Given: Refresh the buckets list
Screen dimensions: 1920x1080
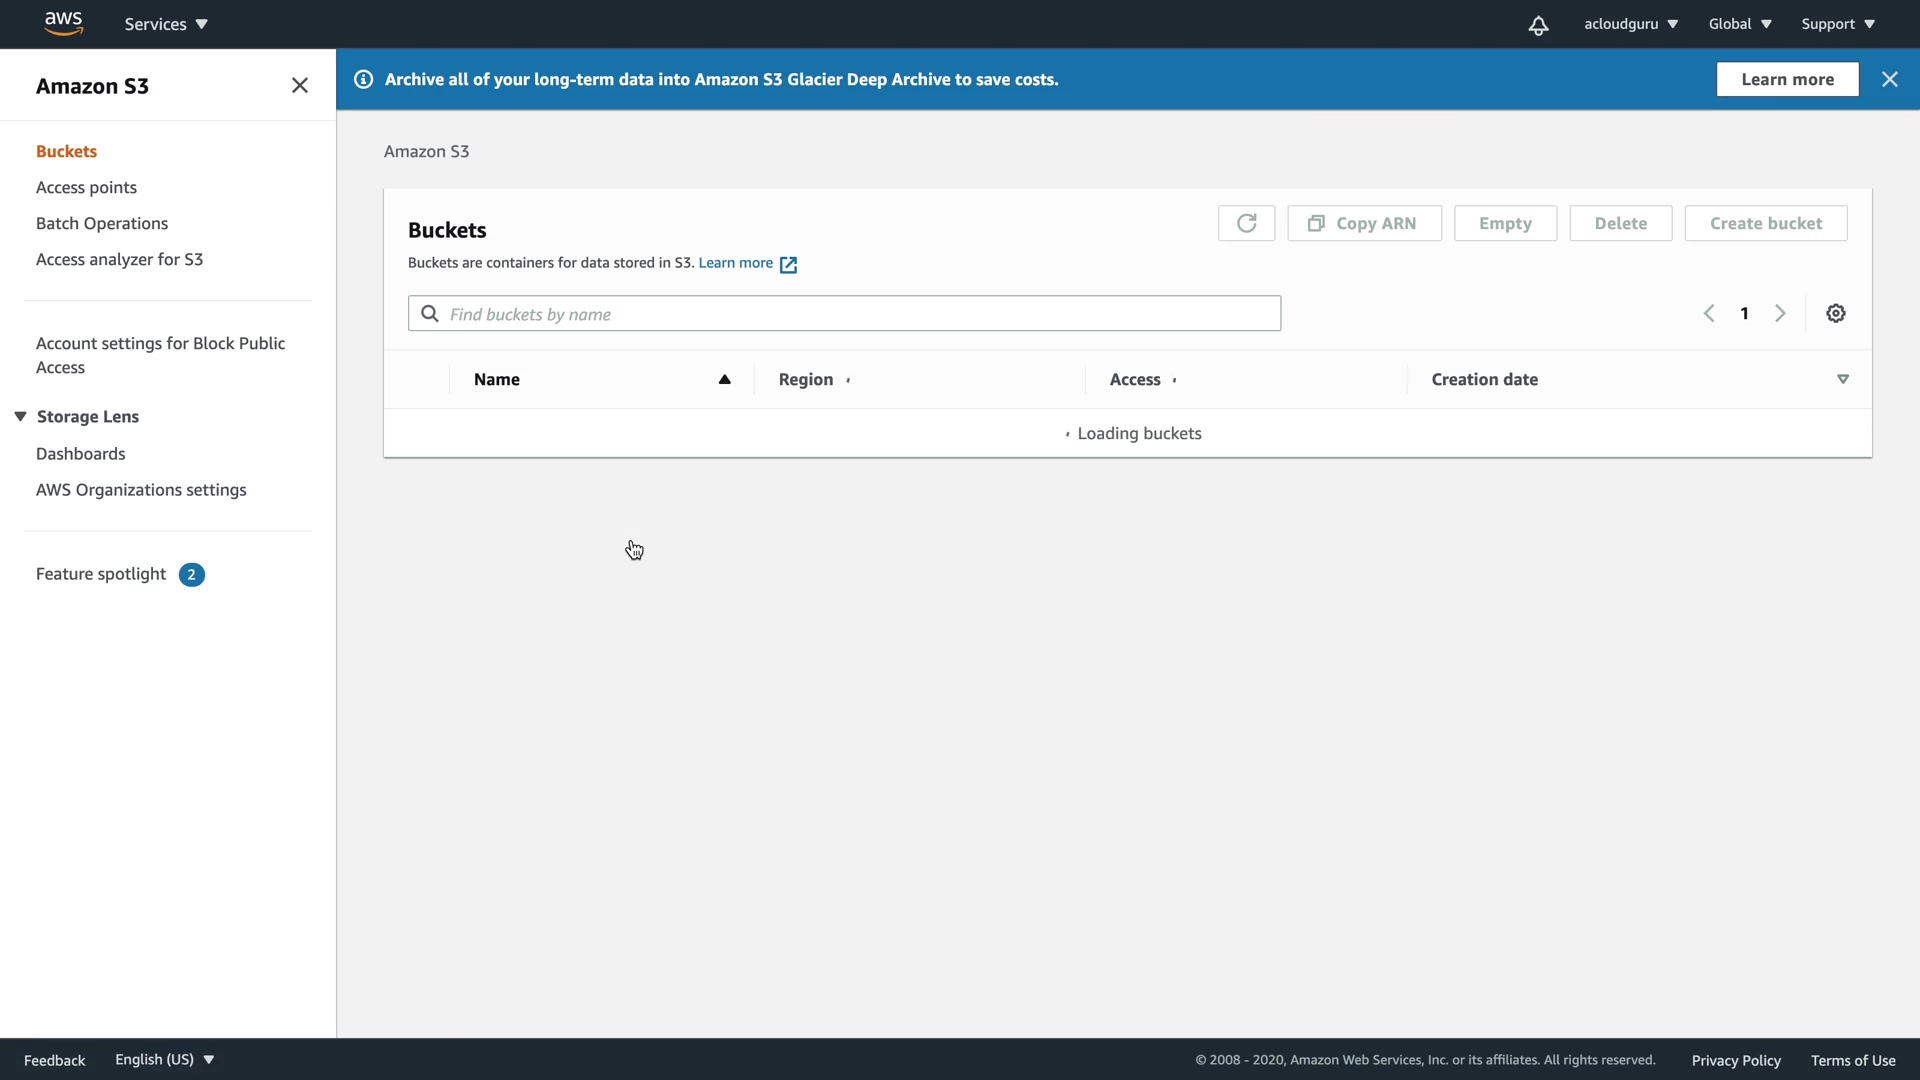Looking at the screenshot, I should pos(1246,223).
